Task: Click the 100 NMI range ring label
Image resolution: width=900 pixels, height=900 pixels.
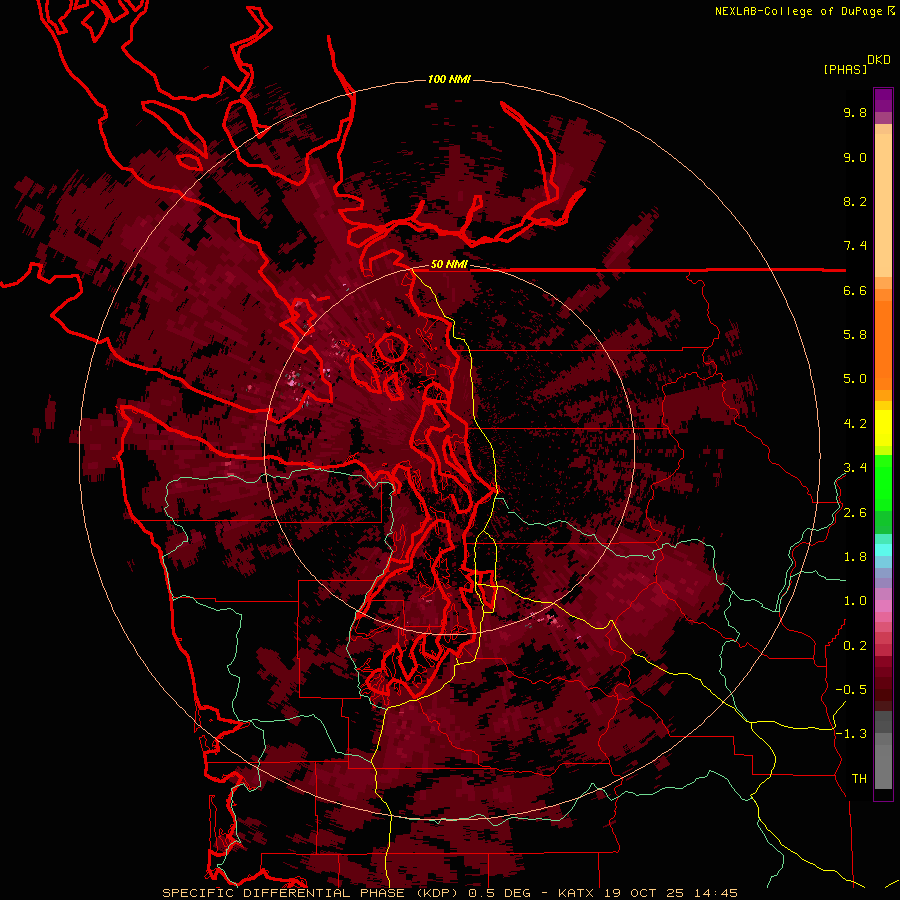Action: (449, 79)
